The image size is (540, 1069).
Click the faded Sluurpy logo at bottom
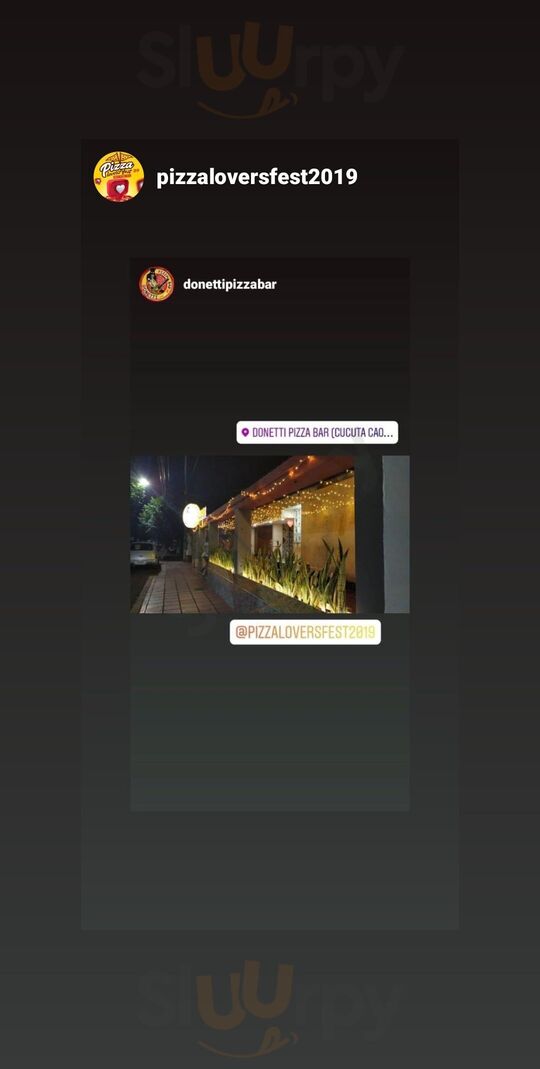pyautogui.click(x=271, y=1008)
